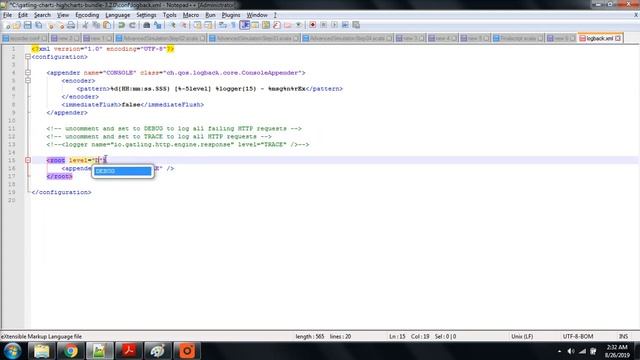Open Find using the binoculars icon

click(x=147, y=25)
